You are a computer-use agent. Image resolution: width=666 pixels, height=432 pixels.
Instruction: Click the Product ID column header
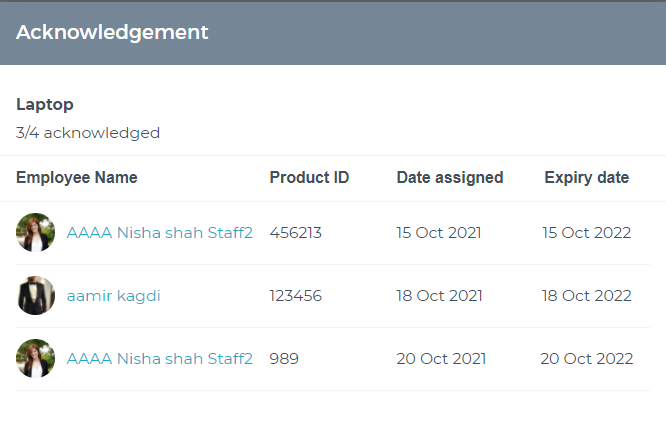pos(309,177)
